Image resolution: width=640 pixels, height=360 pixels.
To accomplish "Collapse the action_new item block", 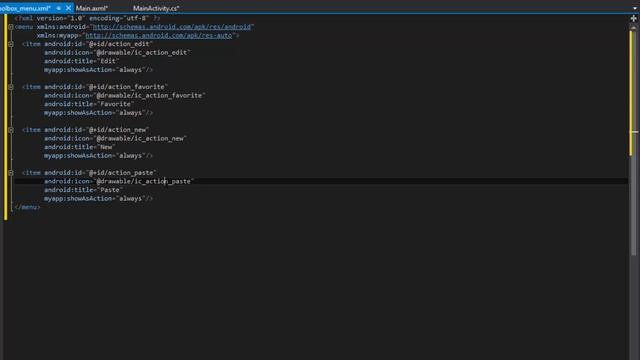I will 11,130.
